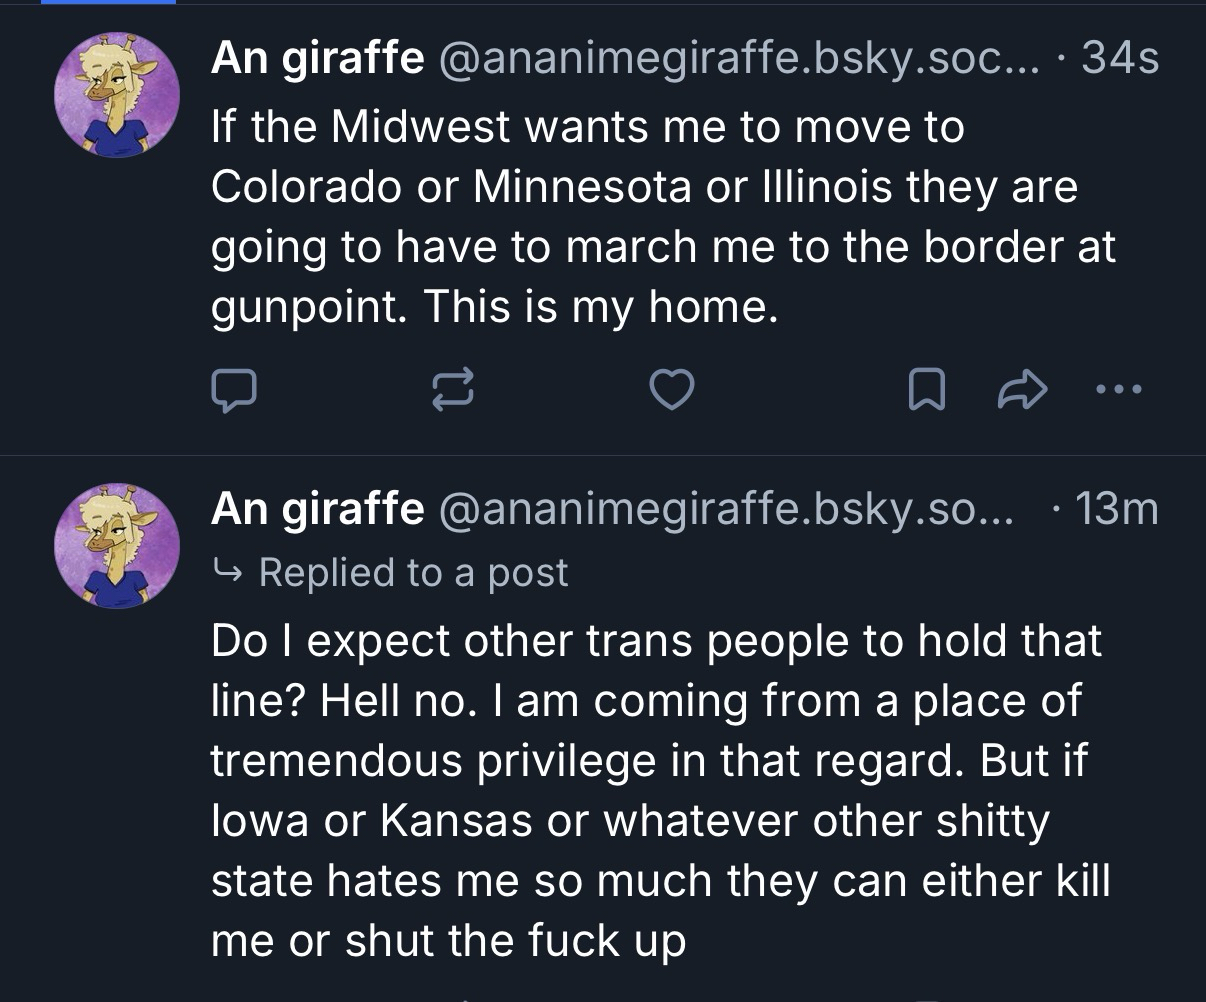Click 'An giraffe' name on the 34s post
This screenshot has width=1206, height=1002.
317,59
